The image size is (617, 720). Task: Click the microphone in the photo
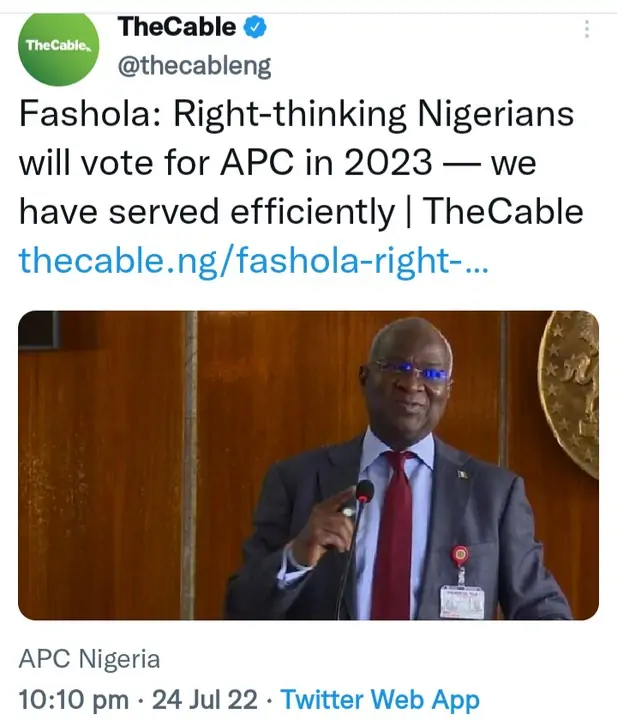click(363, 492)
